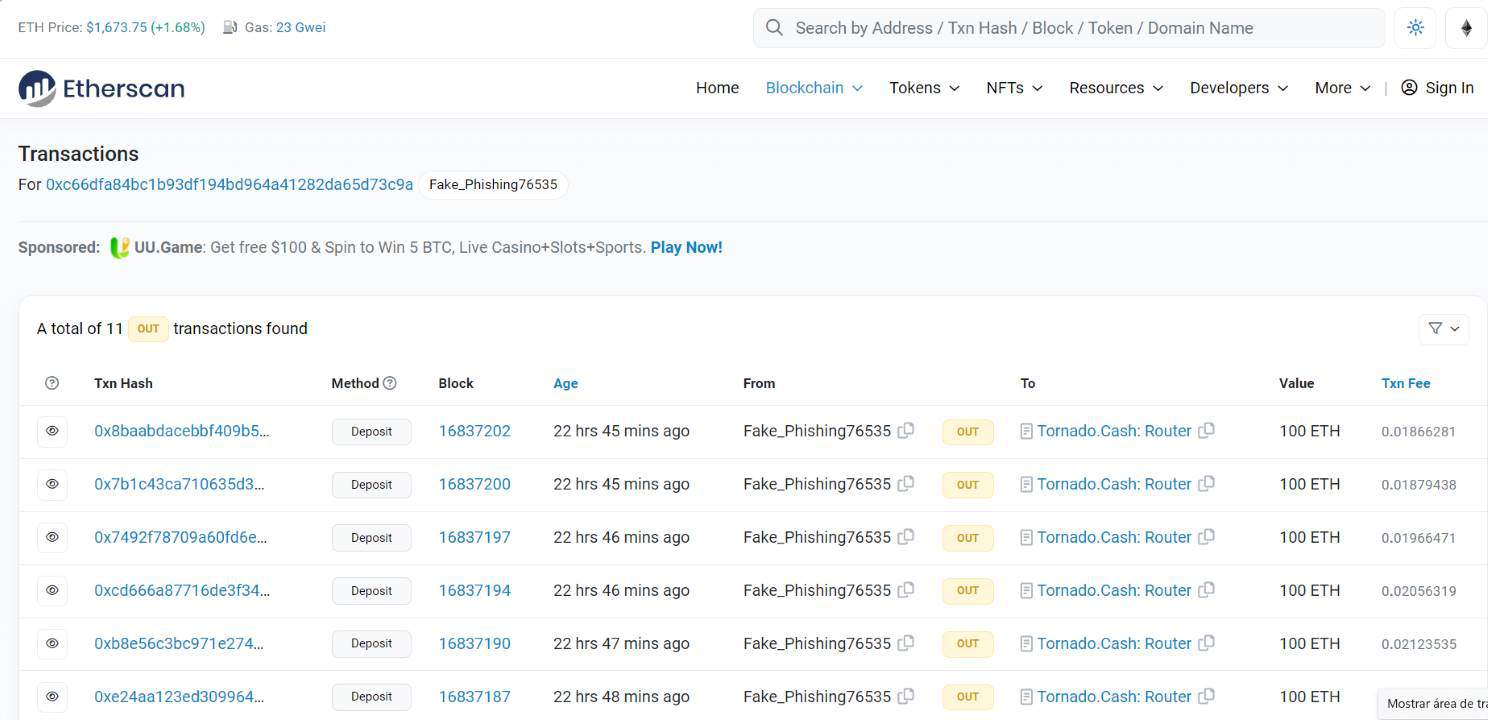The image size is (1488, 720).
Task: Expand the Tokens dropdown menu
Action: (924, 88)
